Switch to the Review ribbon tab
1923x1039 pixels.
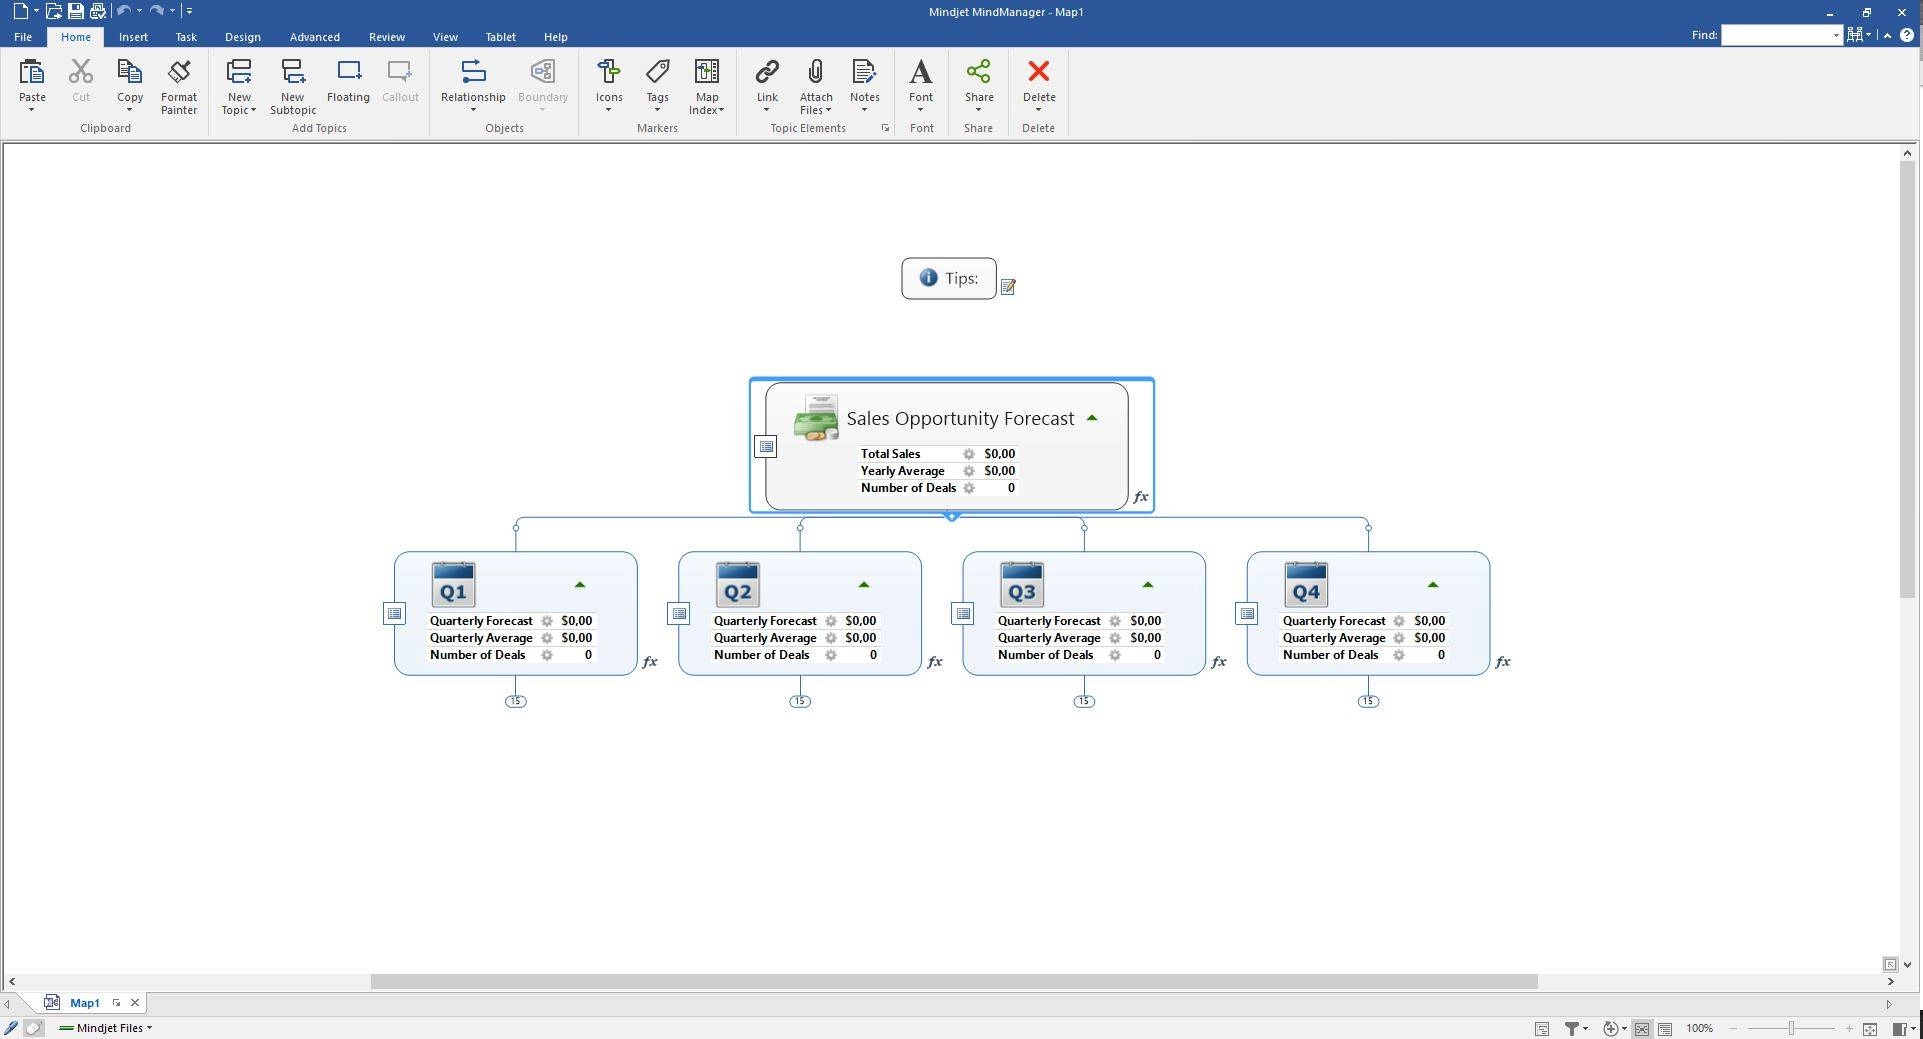point(386,37)
